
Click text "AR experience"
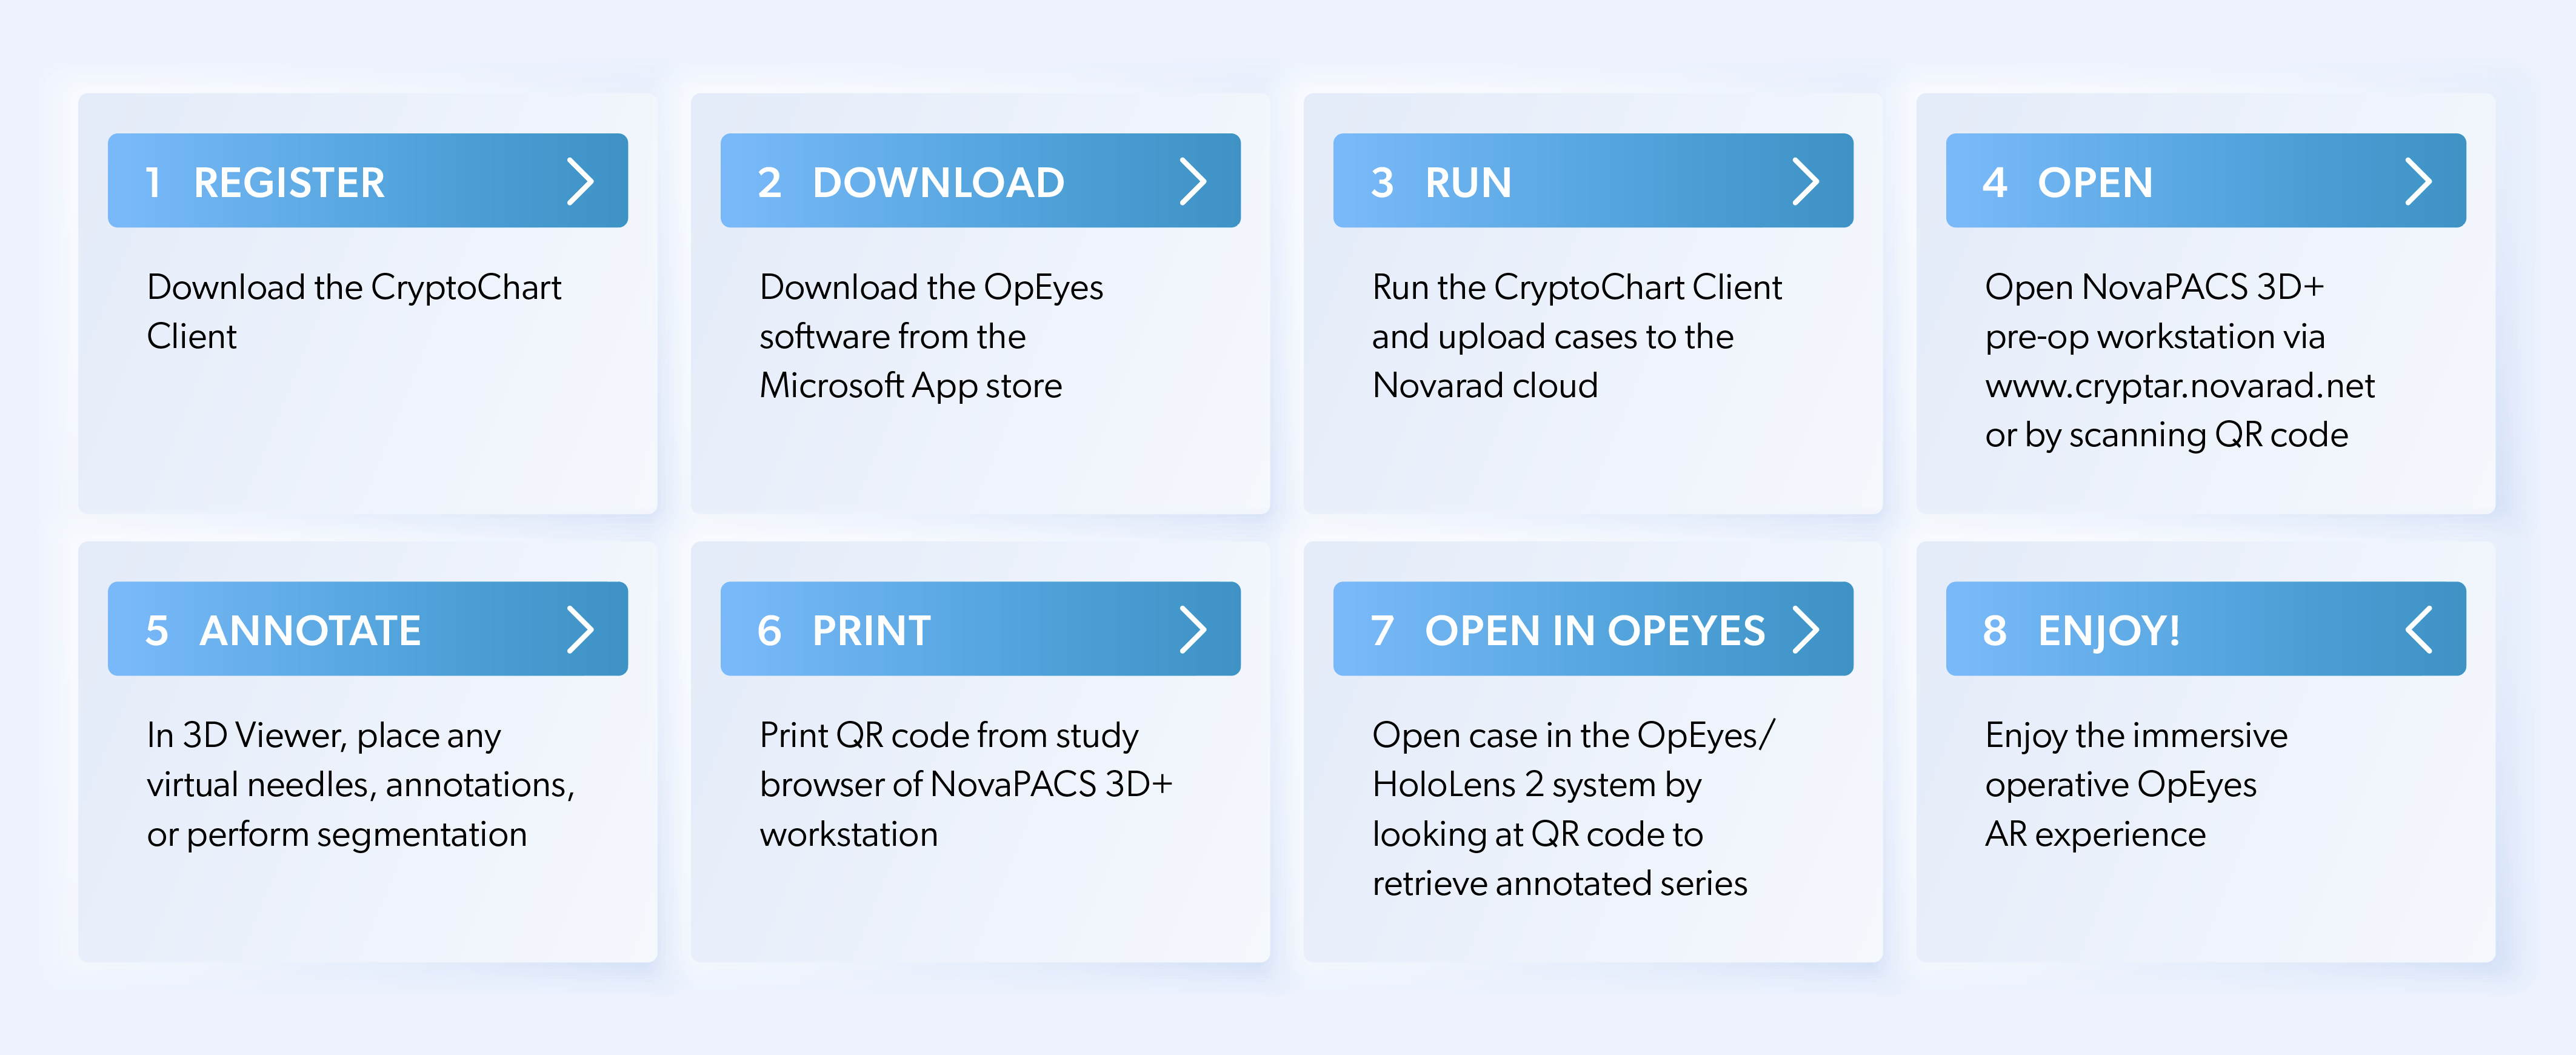(x=2095, y=835)
